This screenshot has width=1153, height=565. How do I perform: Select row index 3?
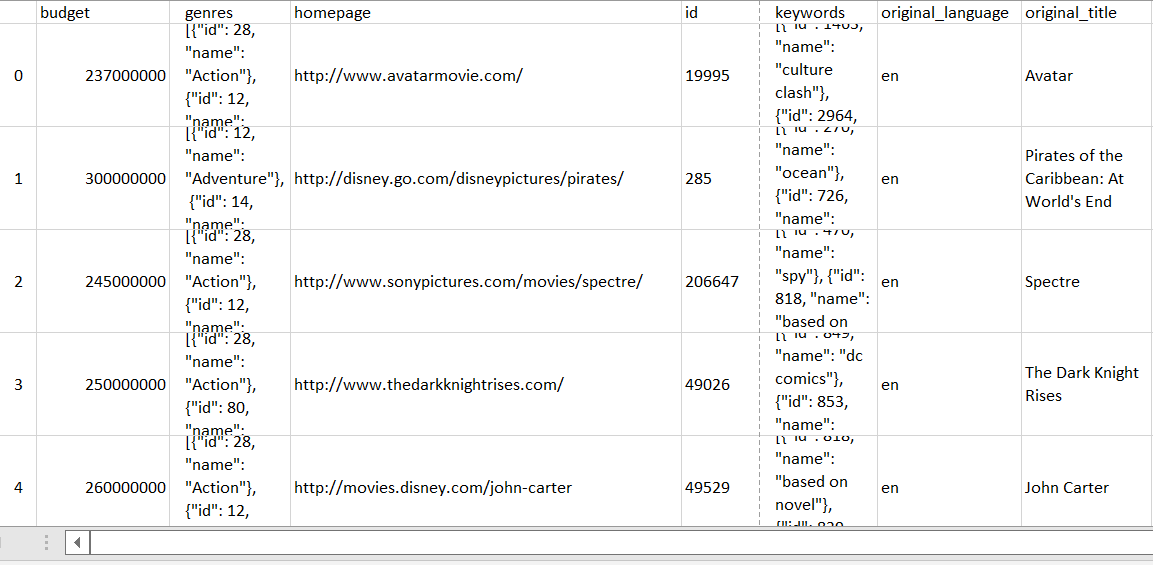(x=18, y=385)
